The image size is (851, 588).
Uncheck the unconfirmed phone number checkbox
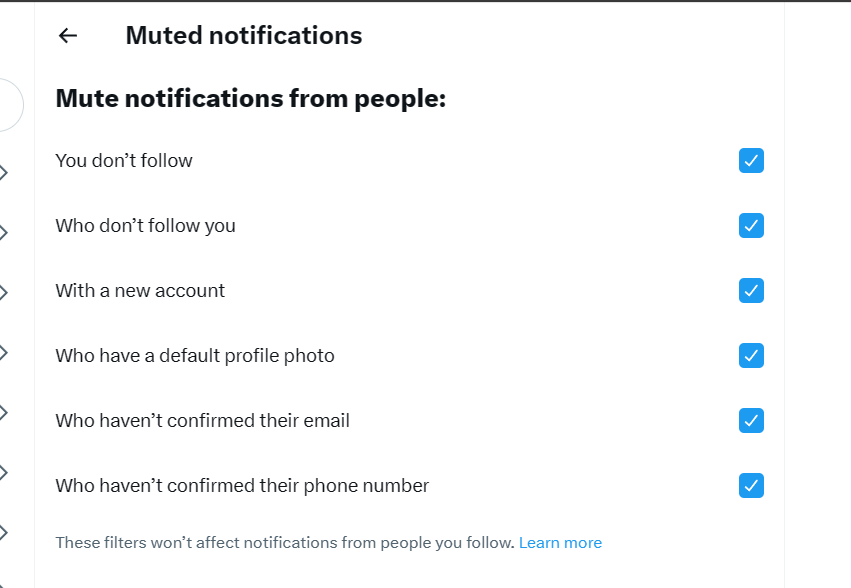tap(751, 486)
